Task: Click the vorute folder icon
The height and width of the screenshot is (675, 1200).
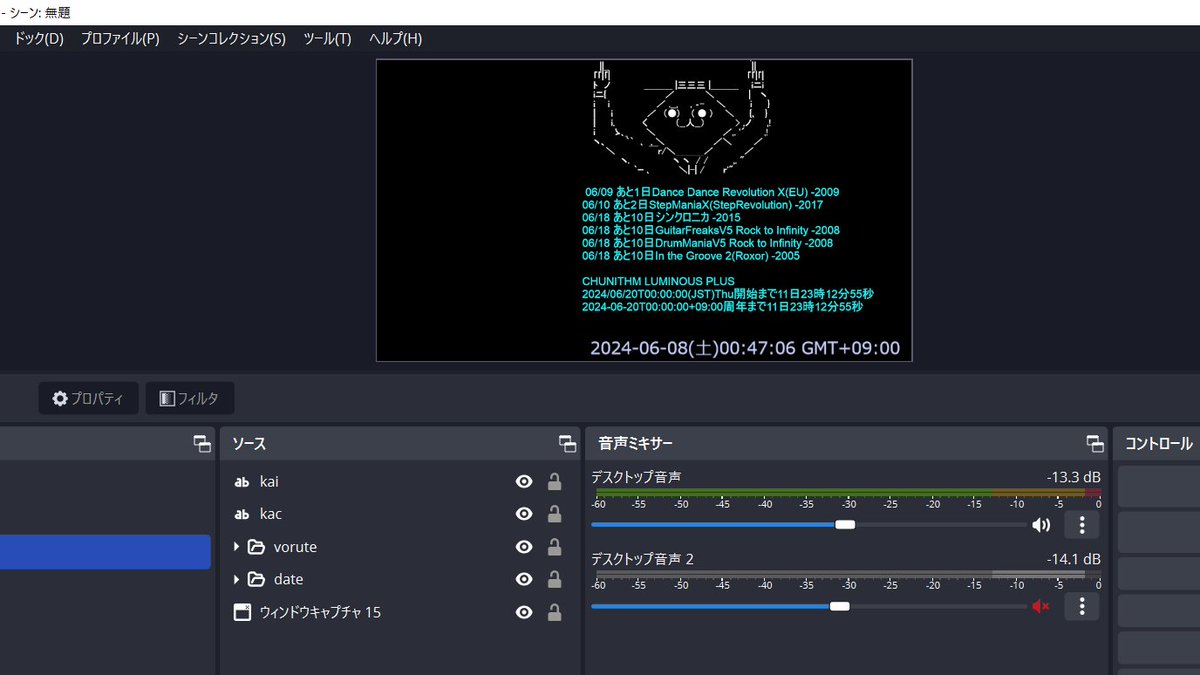Action: 256,547
